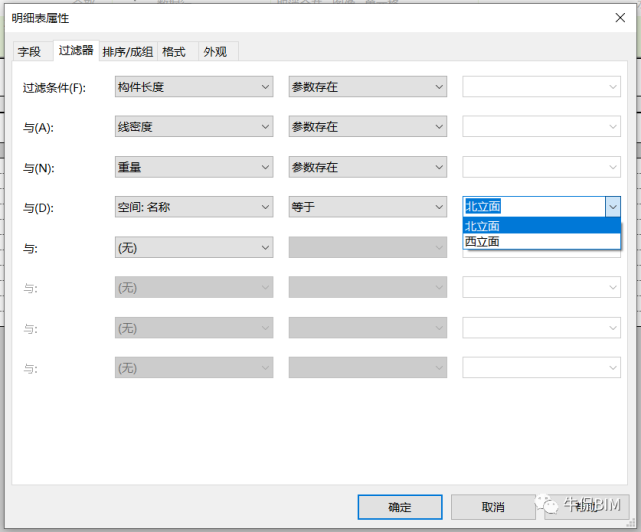The height and width of the screenshot is (532, 641).
Task: Select the 格式 tab
Action: (x=175, y=51)
